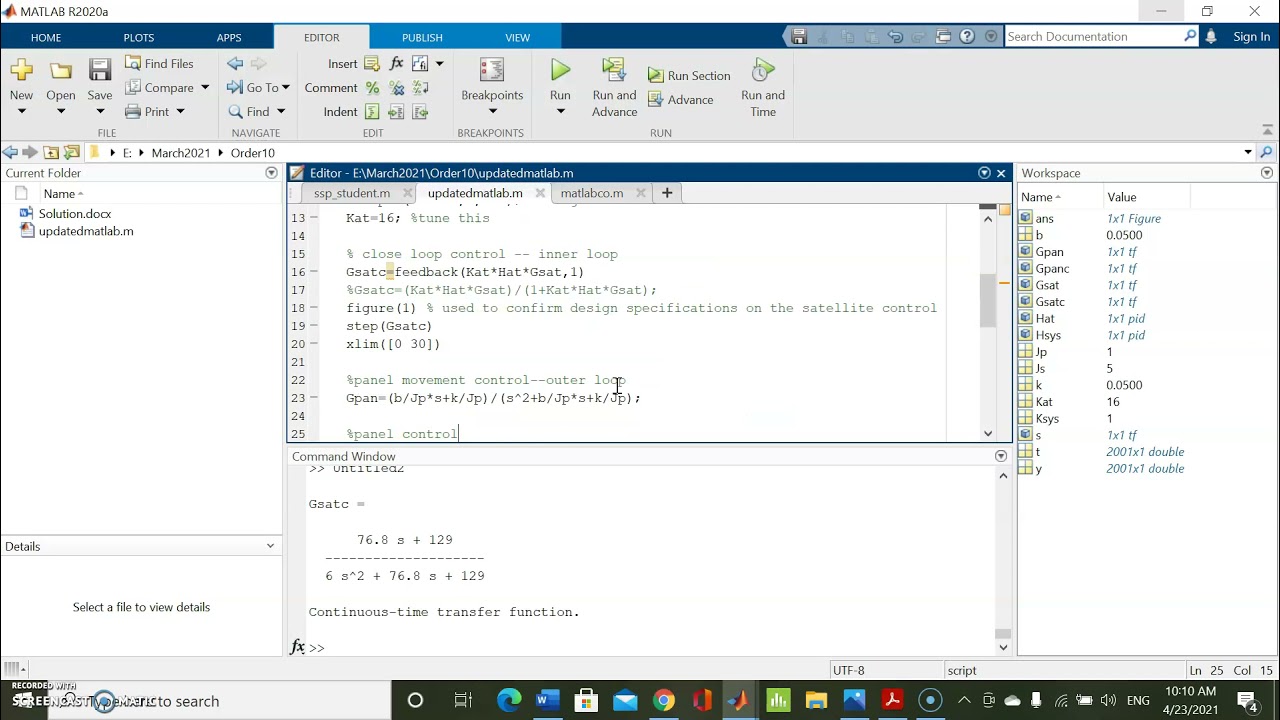Open Command Window actions menu
Screen dimensions: 1280x720
pyautogui.click(x=1001, y=456)
